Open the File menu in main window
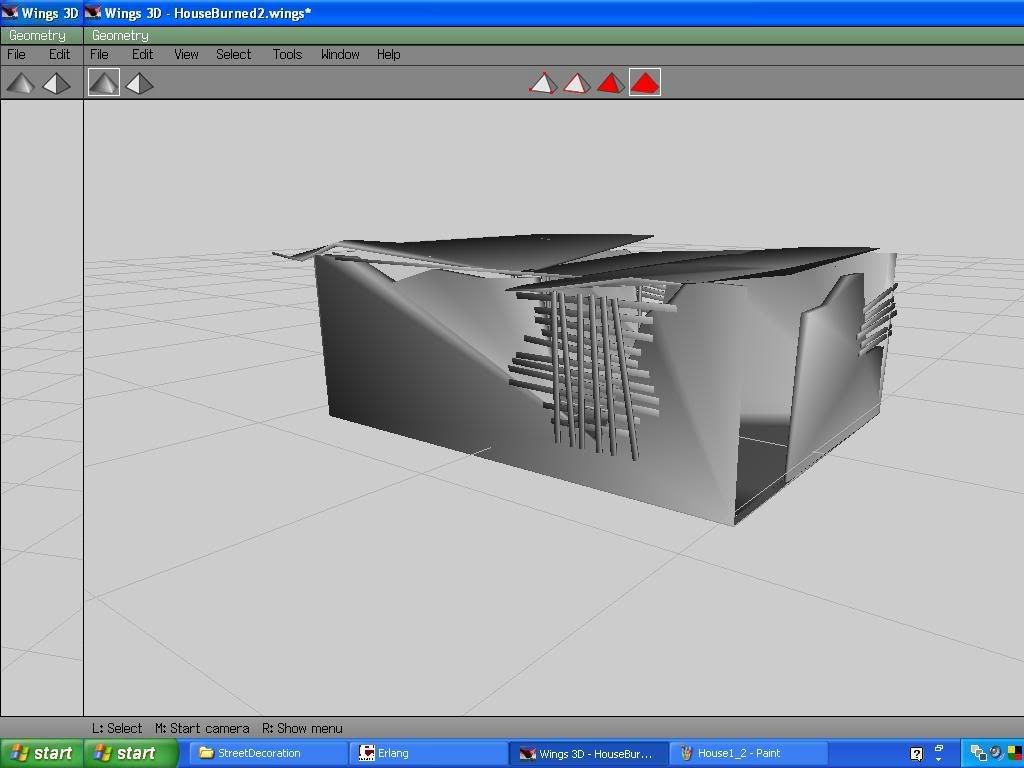This screenshot has height=768, width=1024. pyautogui.click(x=99, y=54)
